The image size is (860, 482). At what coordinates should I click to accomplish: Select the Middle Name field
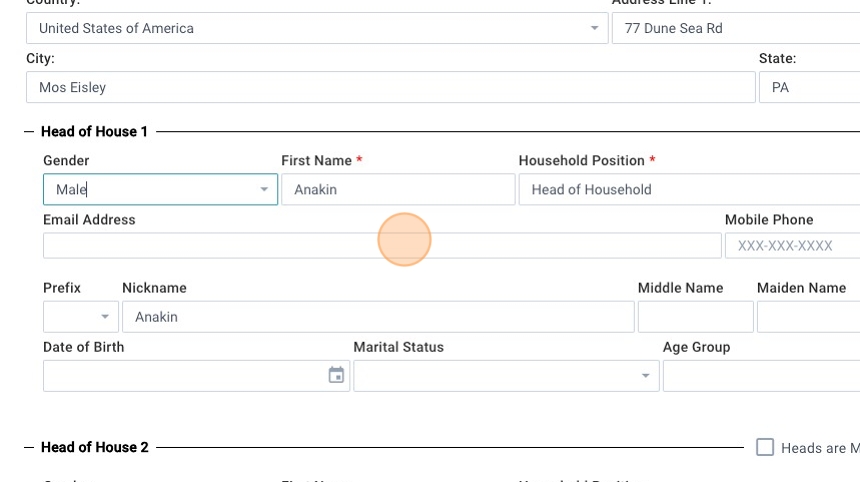pos(695,317)
